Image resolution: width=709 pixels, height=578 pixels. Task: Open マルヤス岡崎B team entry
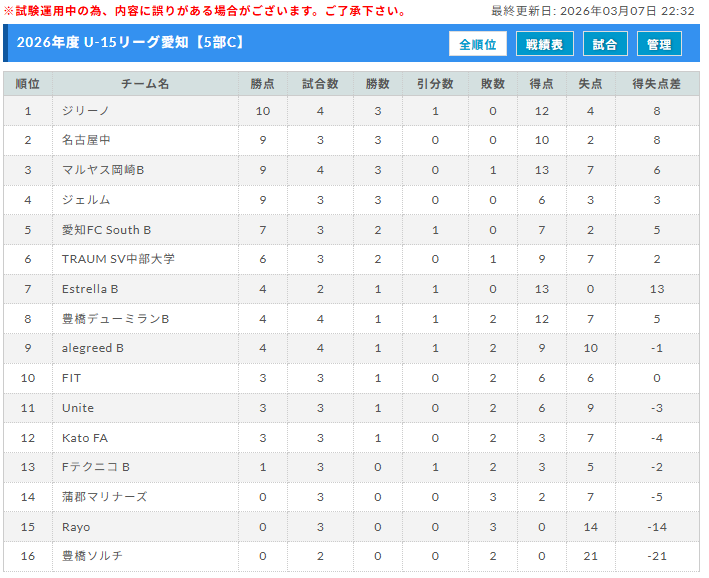pos(103,171)
